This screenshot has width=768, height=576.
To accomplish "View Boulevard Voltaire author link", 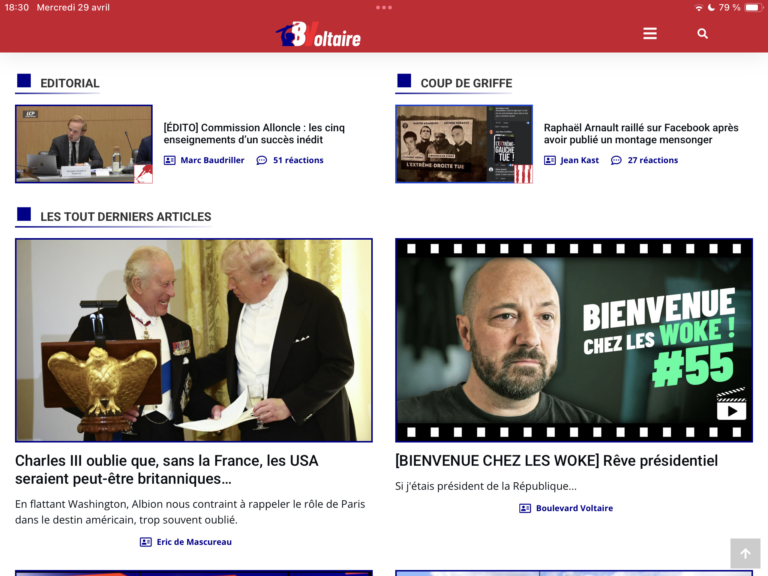I will [573, 508].
